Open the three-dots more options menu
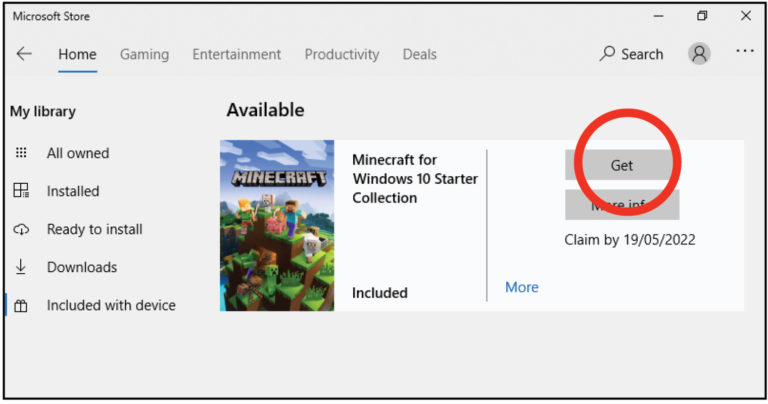 point(744,51)
